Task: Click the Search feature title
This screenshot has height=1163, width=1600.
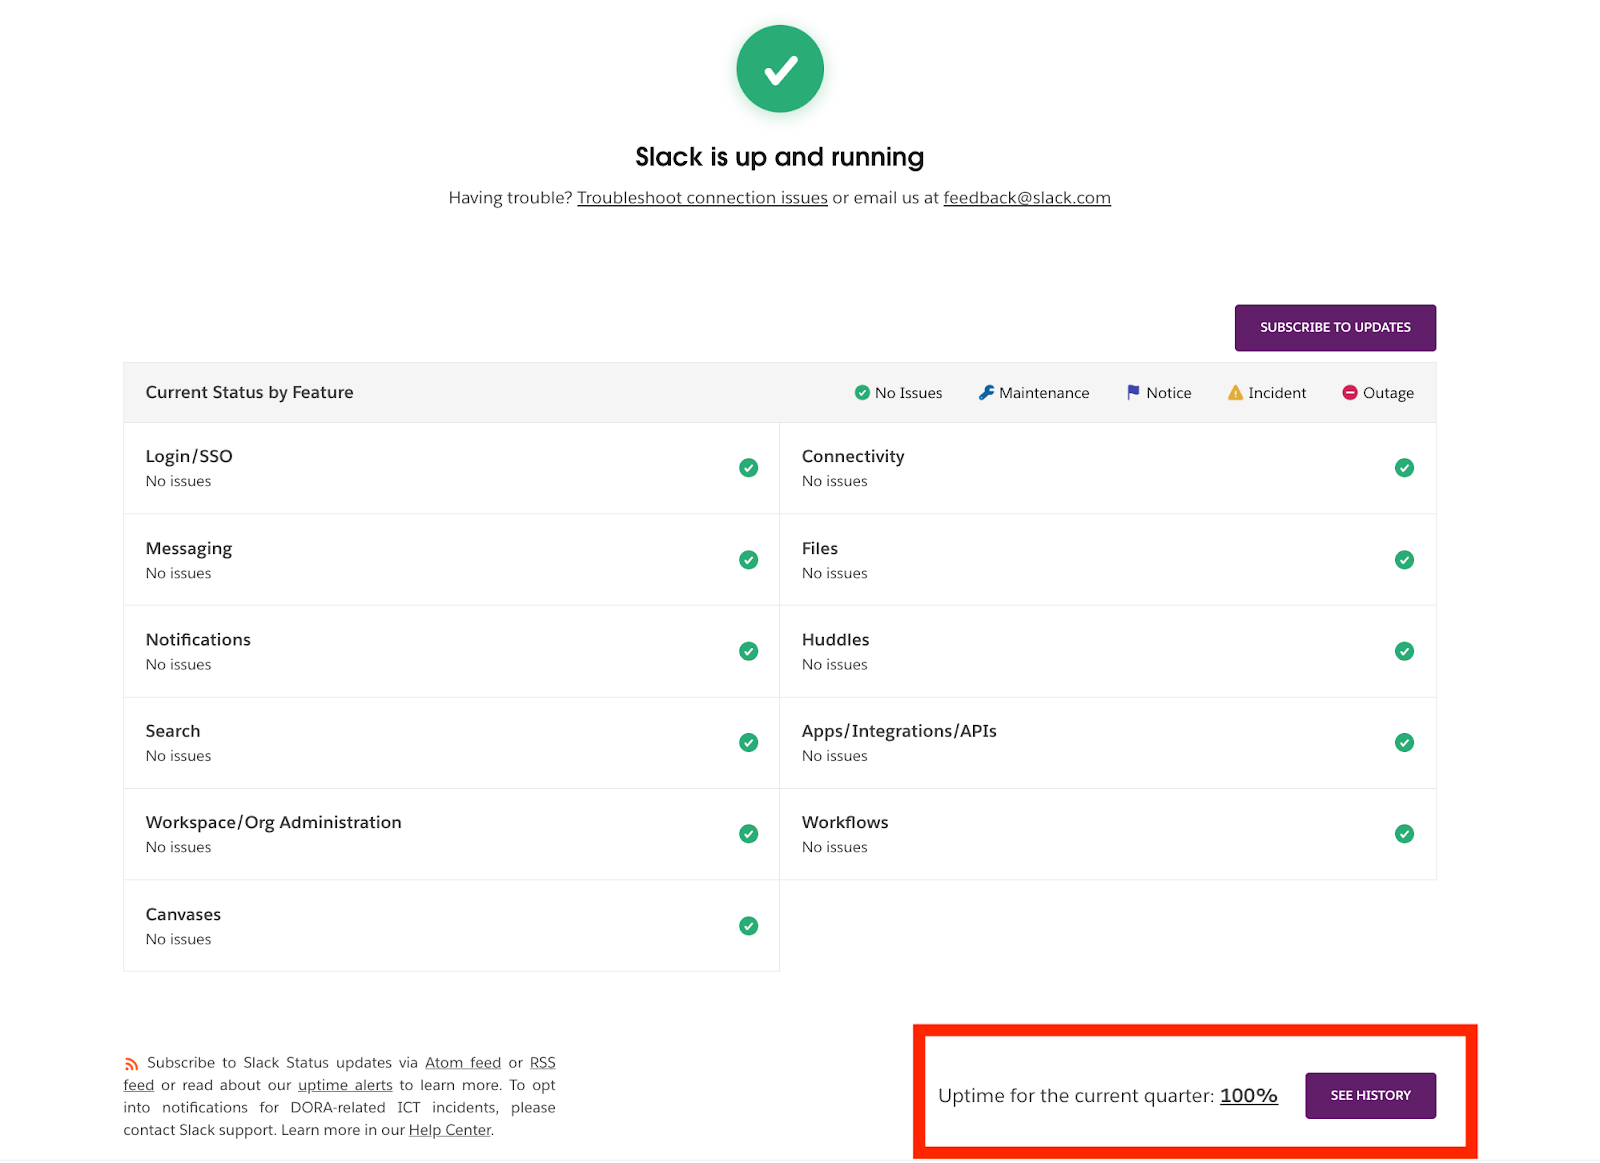Action: [x=173, y=731]
